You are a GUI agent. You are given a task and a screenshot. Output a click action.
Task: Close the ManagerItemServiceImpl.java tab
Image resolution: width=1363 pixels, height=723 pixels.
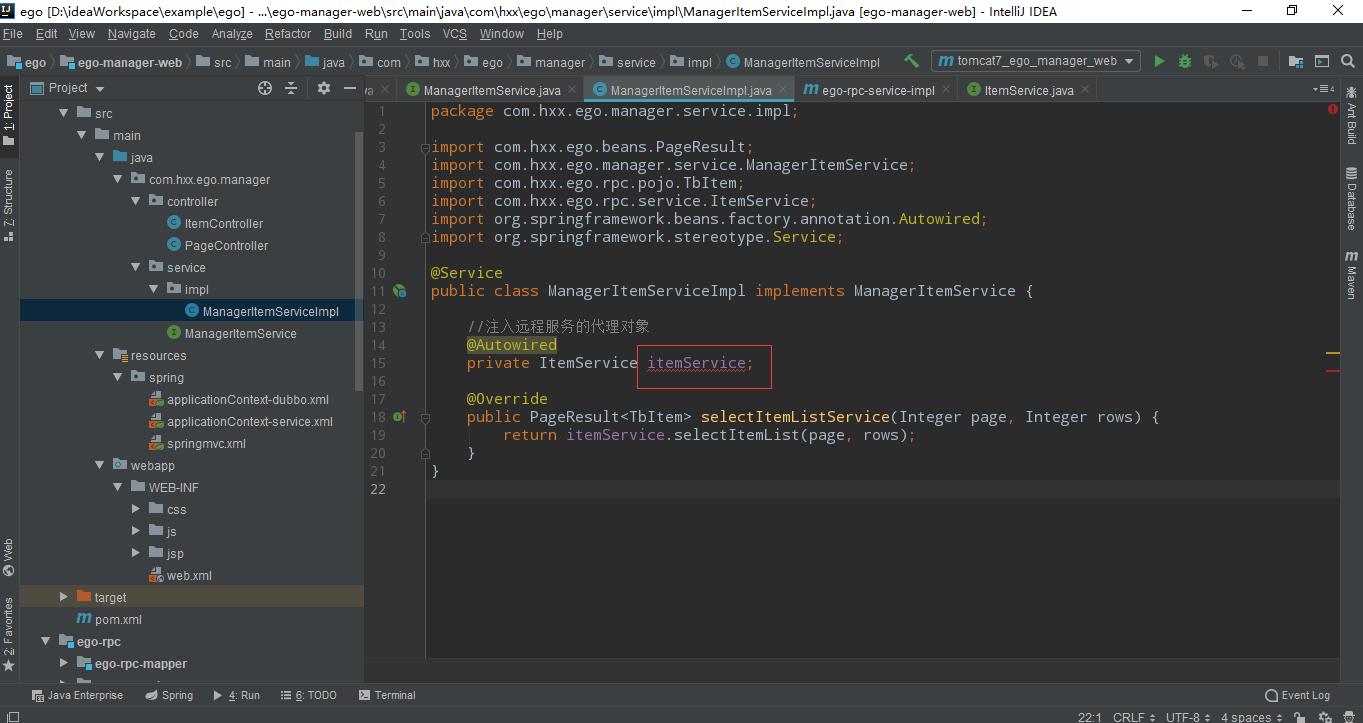coord(784,90)
